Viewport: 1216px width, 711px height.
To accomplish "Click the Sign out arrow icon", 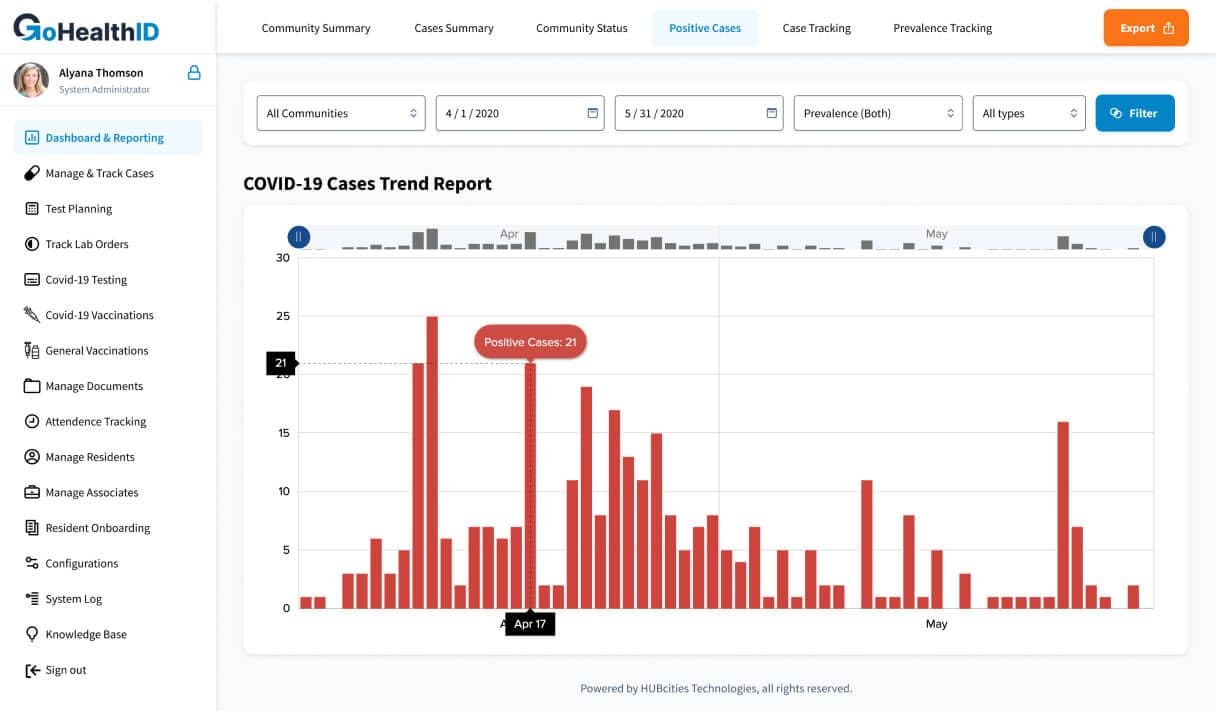I will point(31,670).
